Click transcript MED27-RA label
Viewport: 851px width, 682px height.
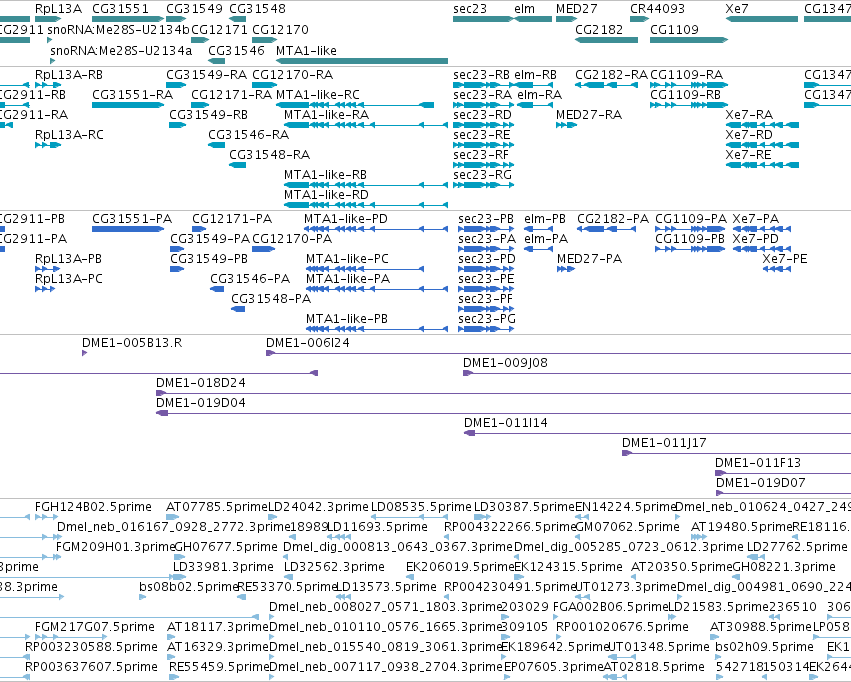589,114
